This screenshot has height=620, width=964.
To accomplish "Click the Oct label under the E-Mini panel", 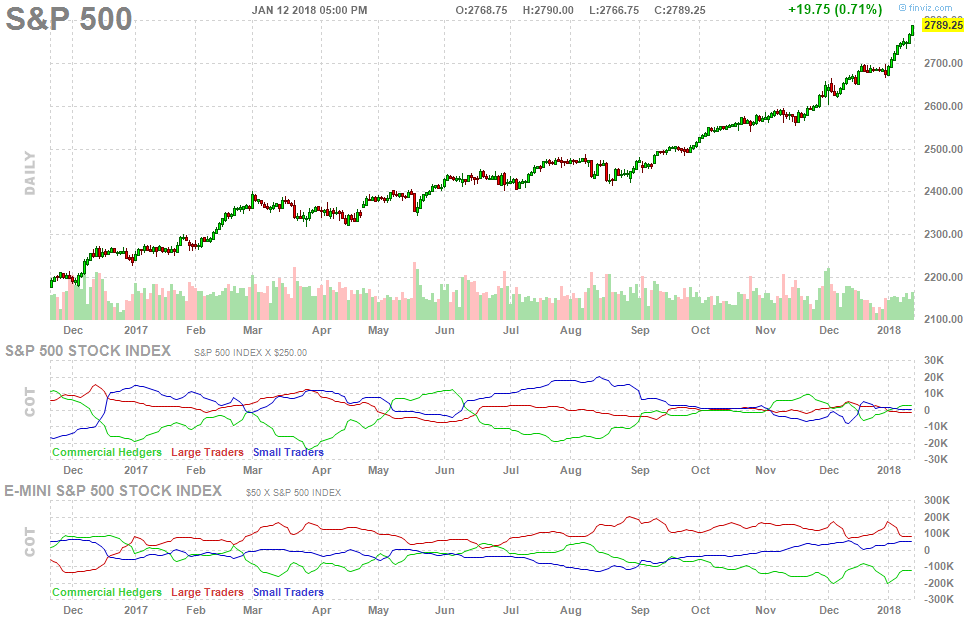I will (x=700, y=610).
